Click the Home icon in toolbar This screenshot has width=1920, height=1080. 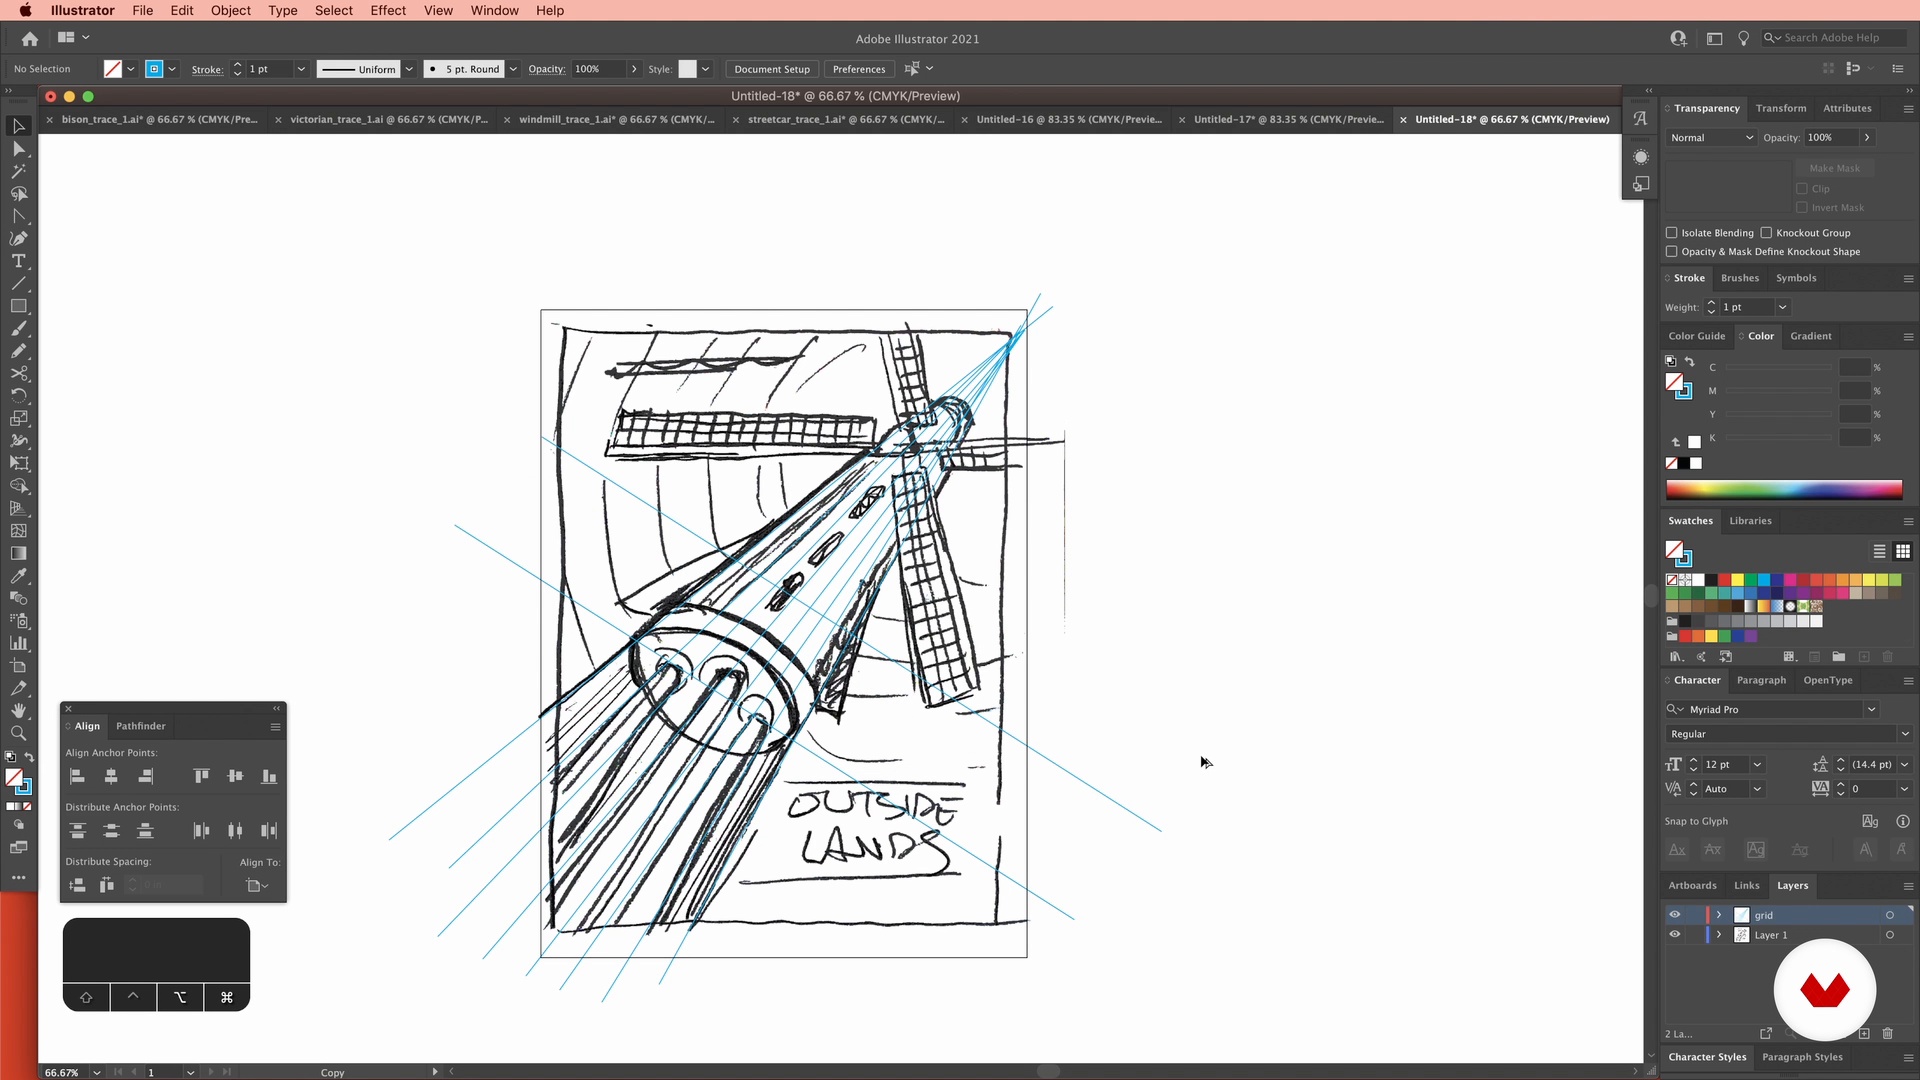click(x=30, y=38)
